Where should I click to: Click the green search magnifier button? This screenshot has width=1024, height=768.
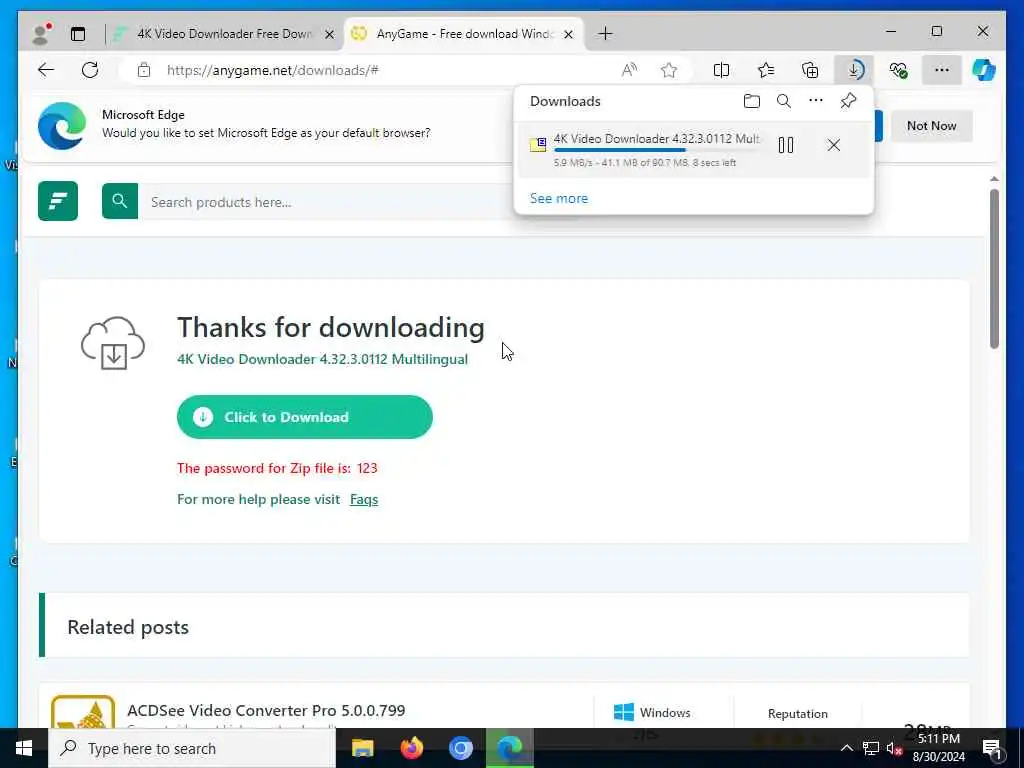point(120,201)
